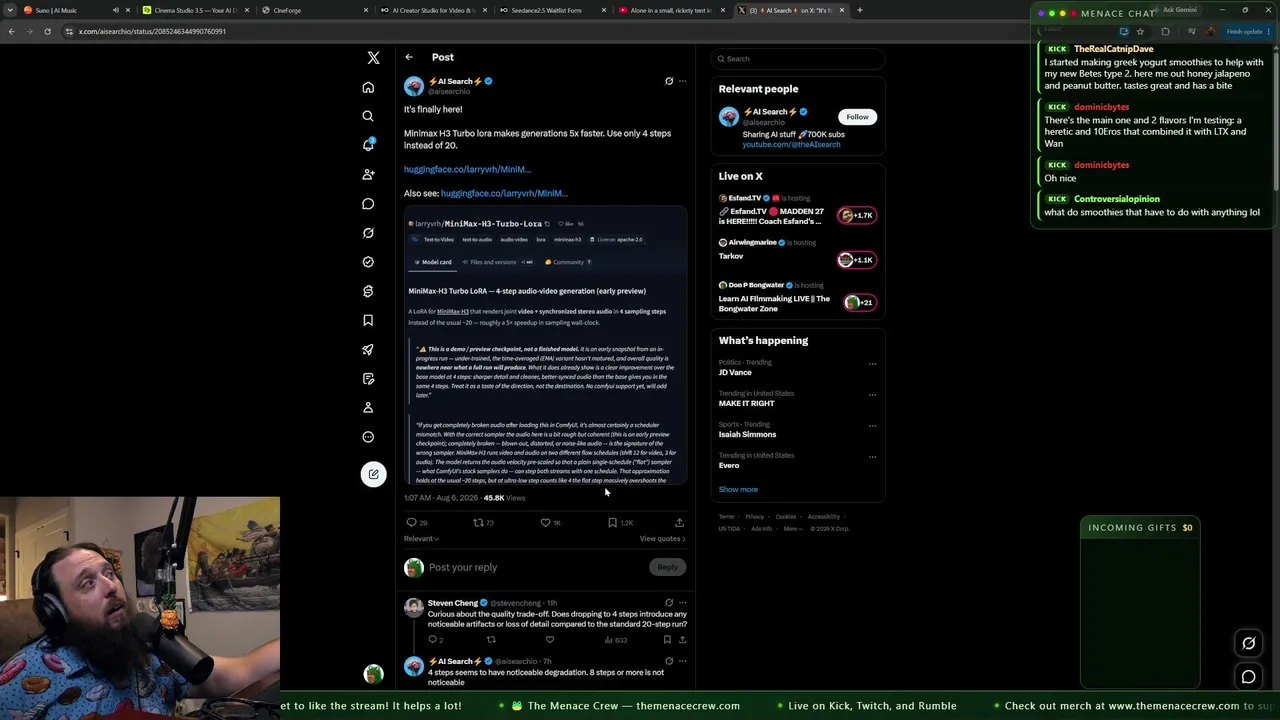Expand the footer More menu
The width and height of the screenshot is (1280, 720).
point(792,529)
